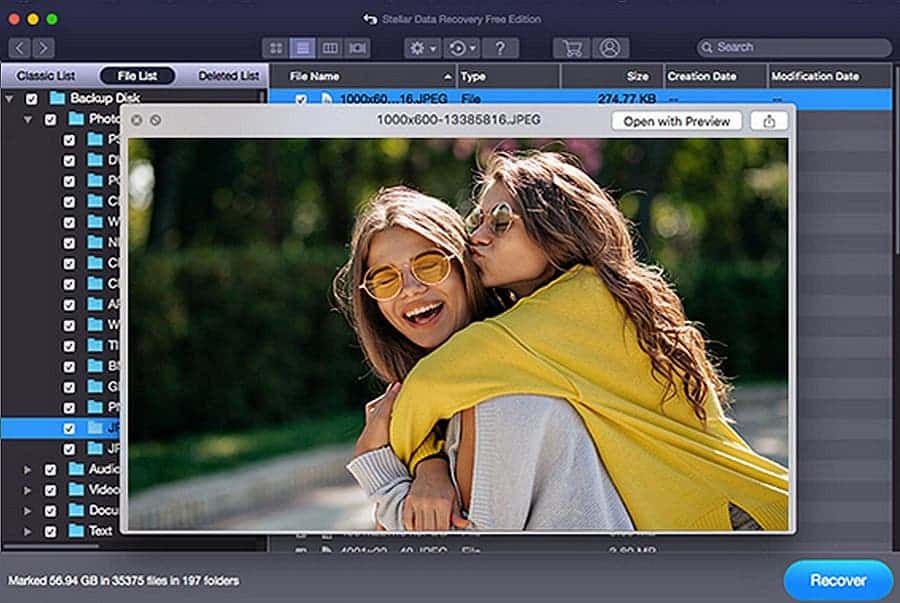Select the 1000x60...16.JPEG file row

tap(580, 98)
